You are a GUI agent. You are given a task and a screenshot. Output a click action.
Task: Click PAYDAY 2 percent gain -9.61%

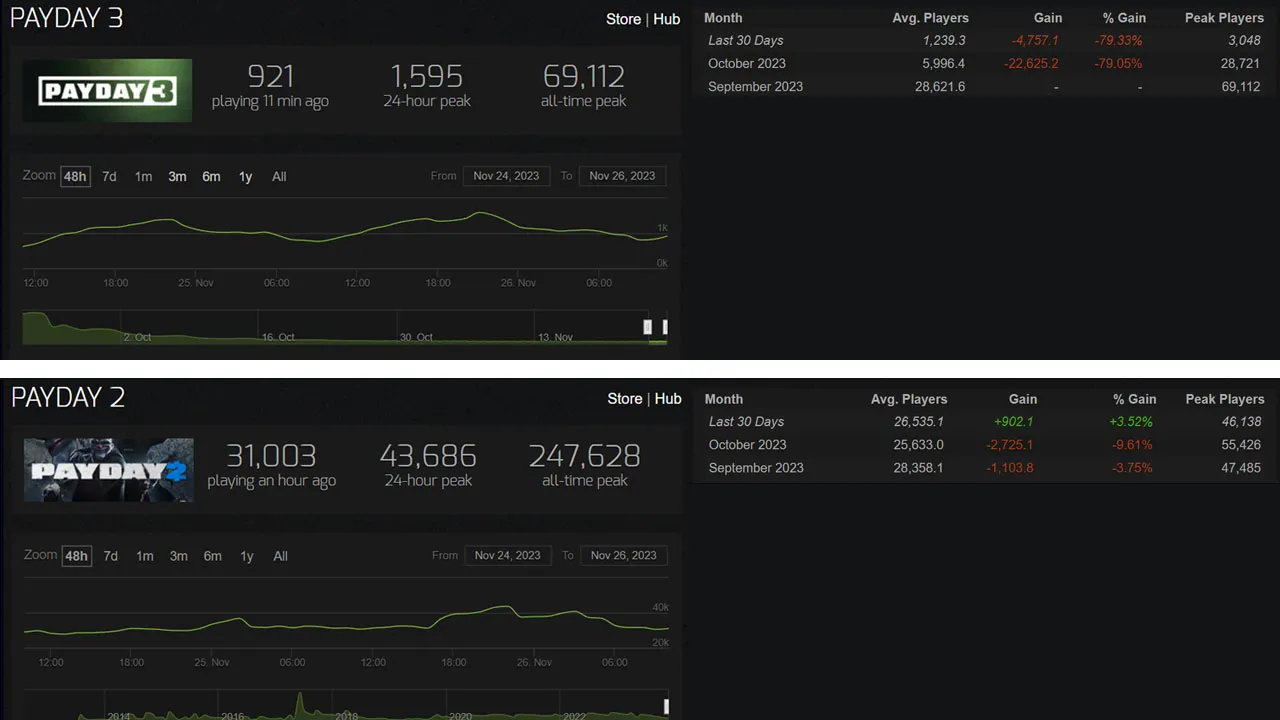(x=1133, y=445)
